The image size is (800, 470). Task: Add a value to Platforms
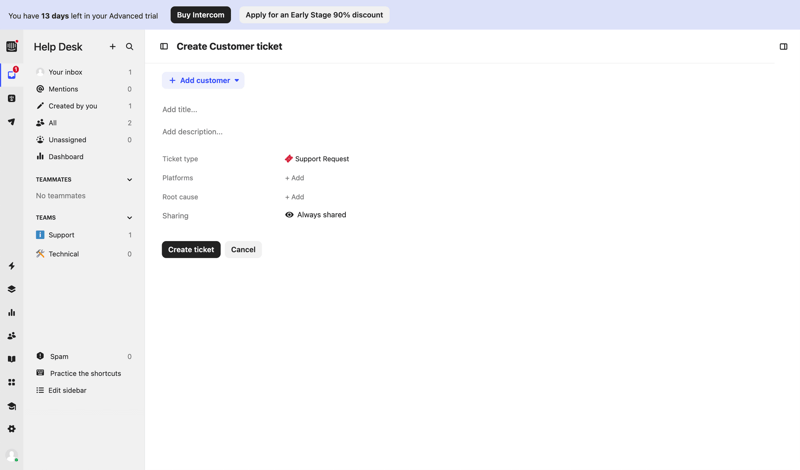[x=294, y=178]
